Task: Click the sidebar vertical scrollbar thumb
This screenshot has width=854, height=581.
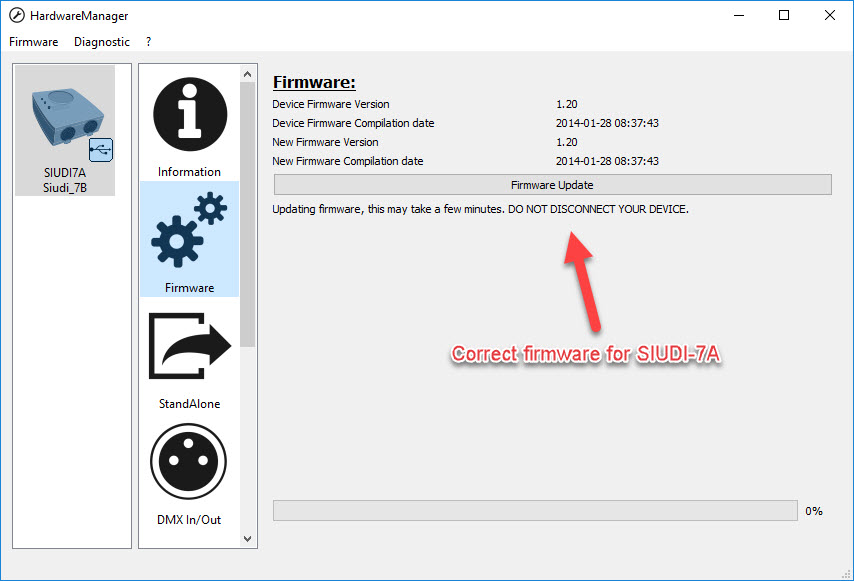Action: coord(247,215)
